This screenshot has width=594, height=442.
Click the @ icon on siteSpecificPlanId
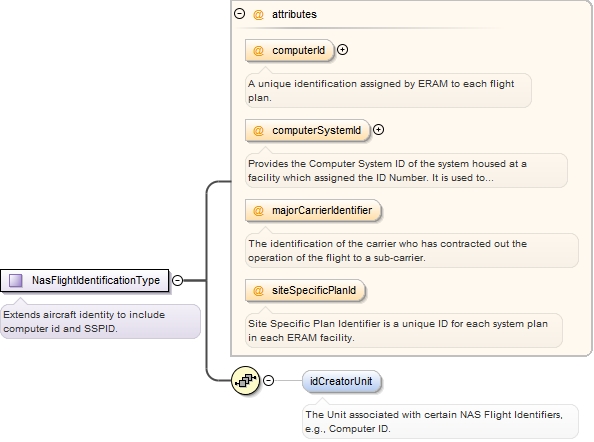(x=258, y=290)
